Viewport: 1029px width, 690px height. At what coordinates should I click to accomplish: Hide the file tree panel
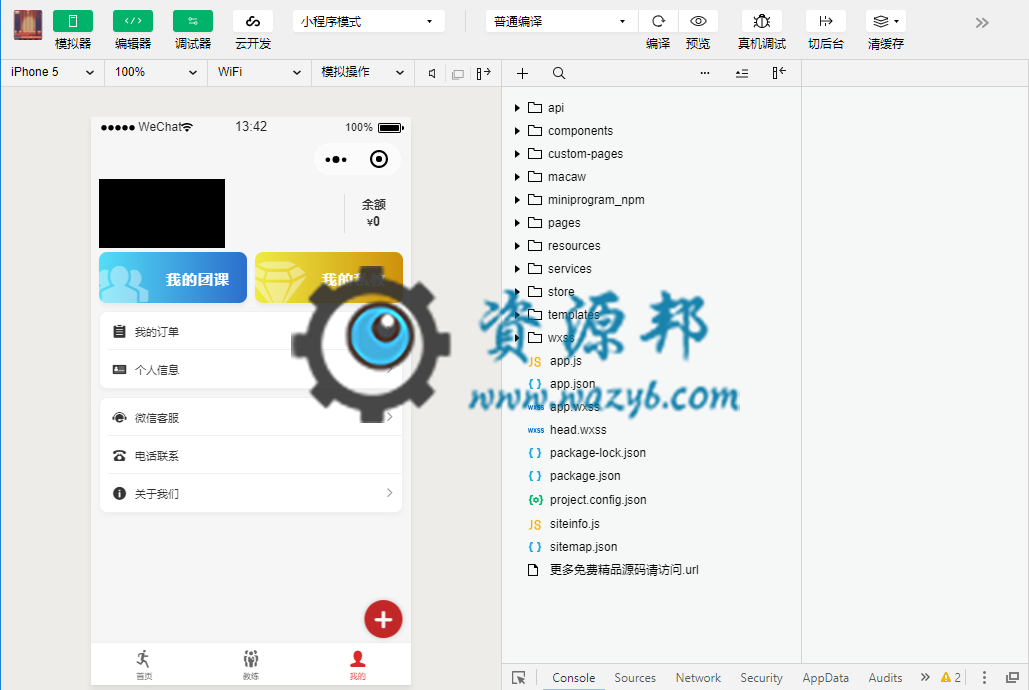click(x=779, y=73)
